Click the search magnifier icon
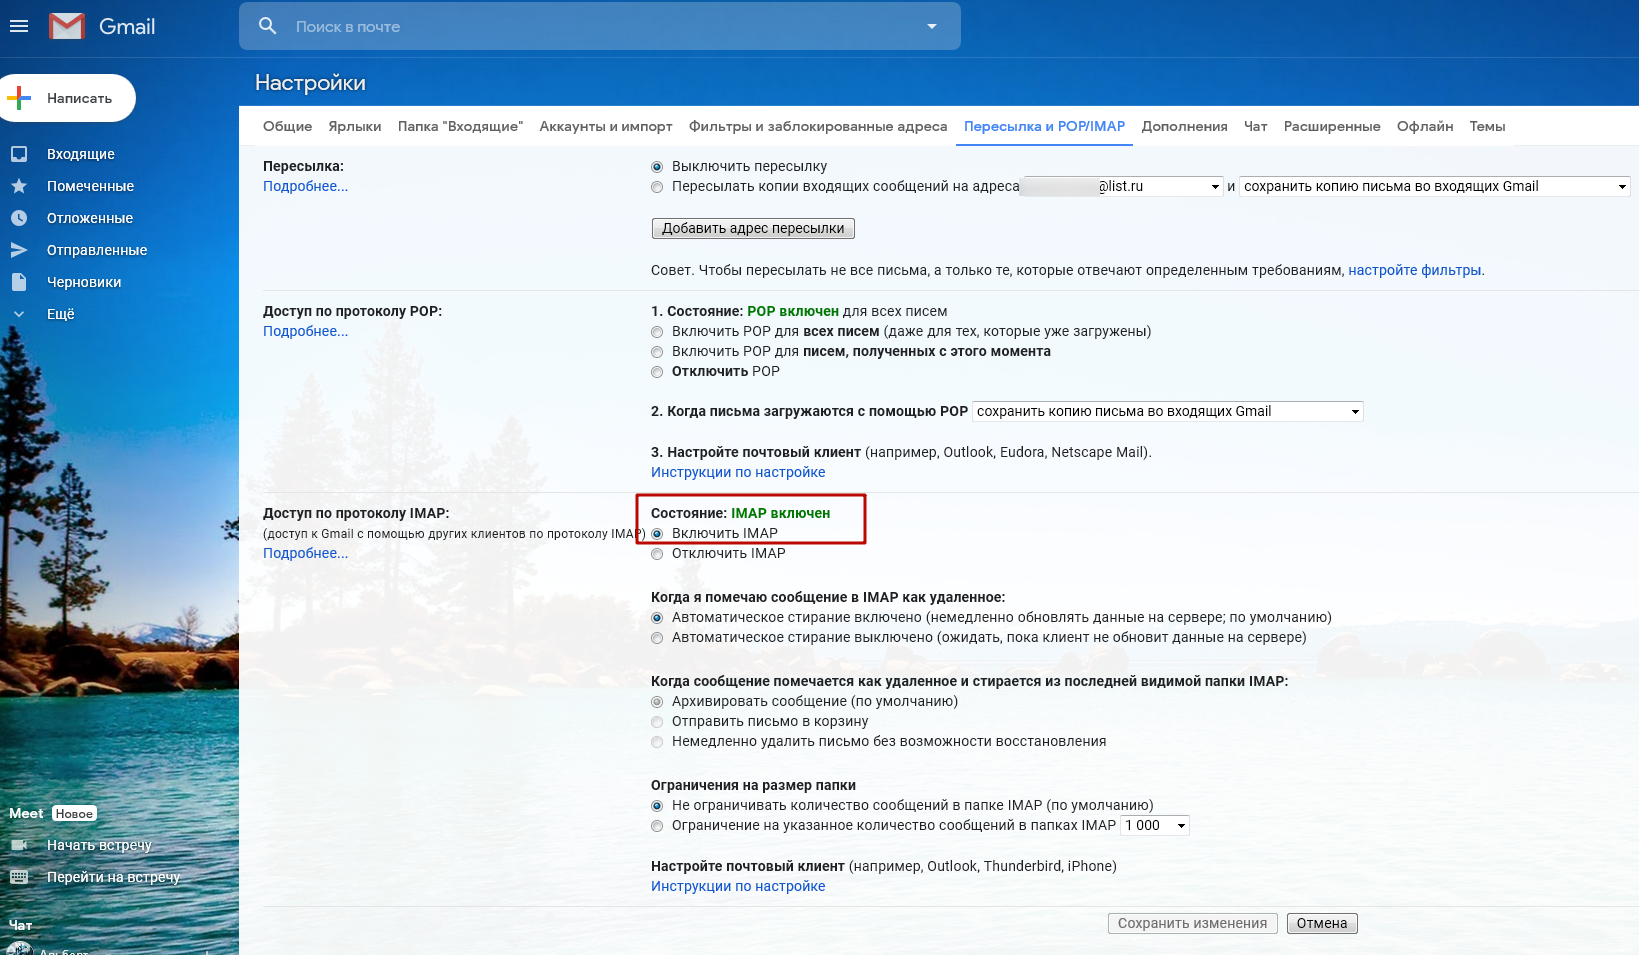 267,26
